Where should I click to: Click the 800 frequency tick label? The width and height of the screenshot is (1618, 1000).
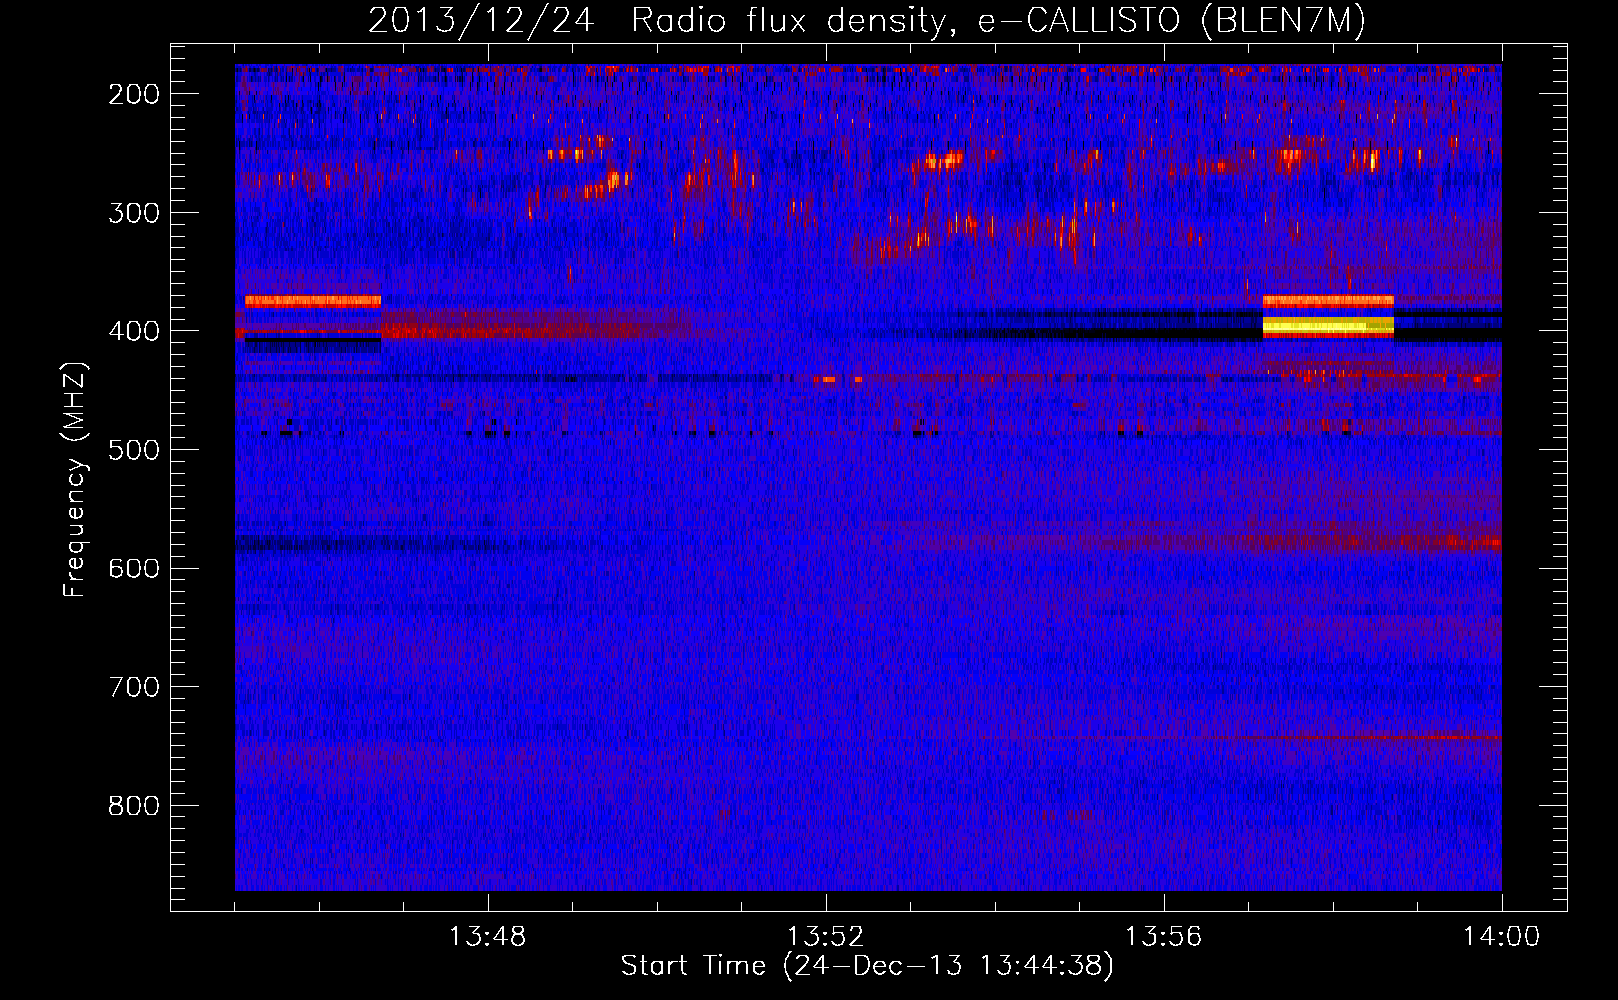134,806
